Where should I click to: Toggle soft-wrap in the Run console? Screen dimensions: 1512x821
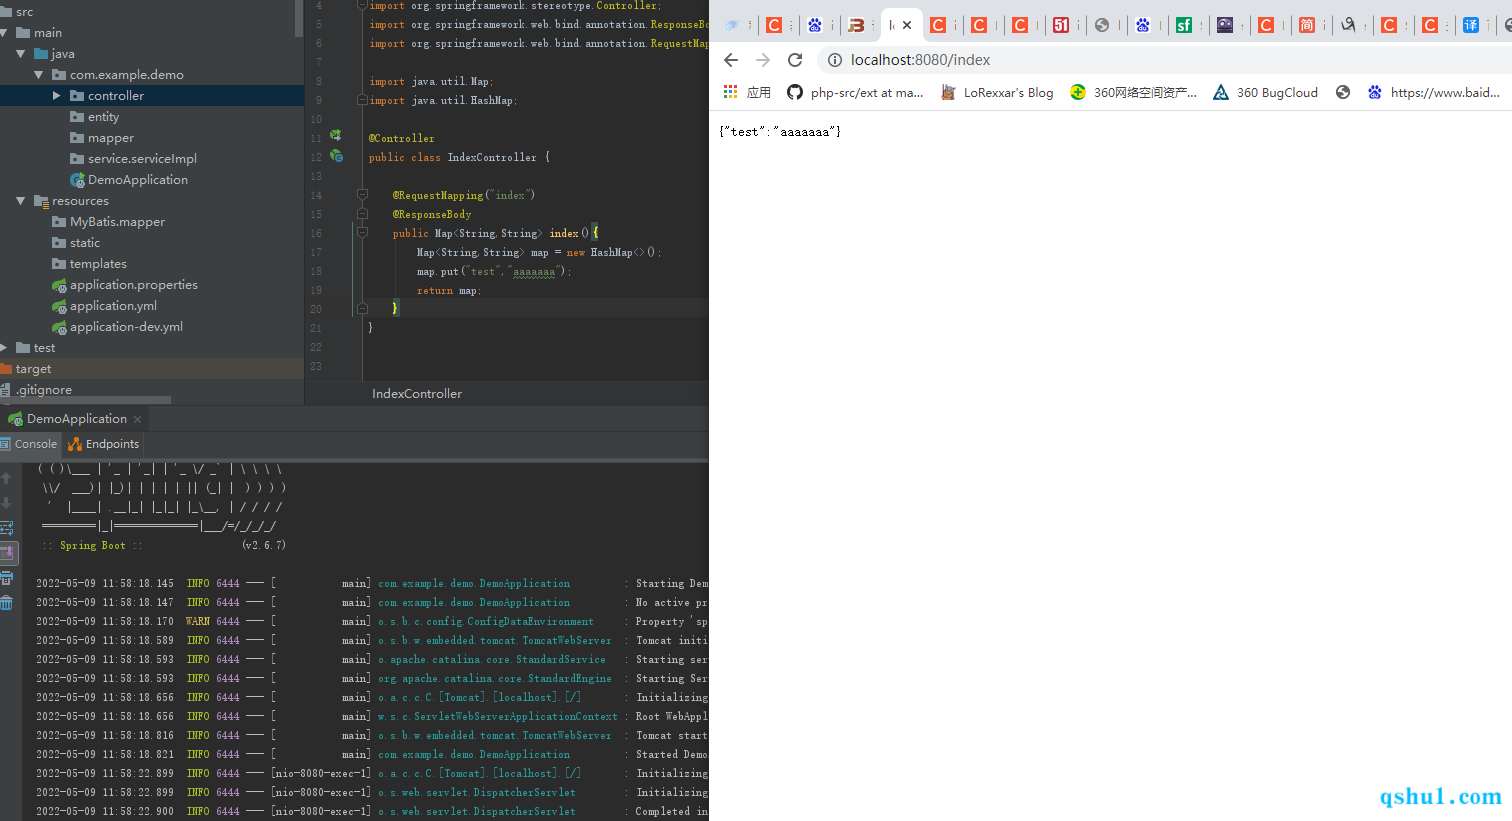6,527
